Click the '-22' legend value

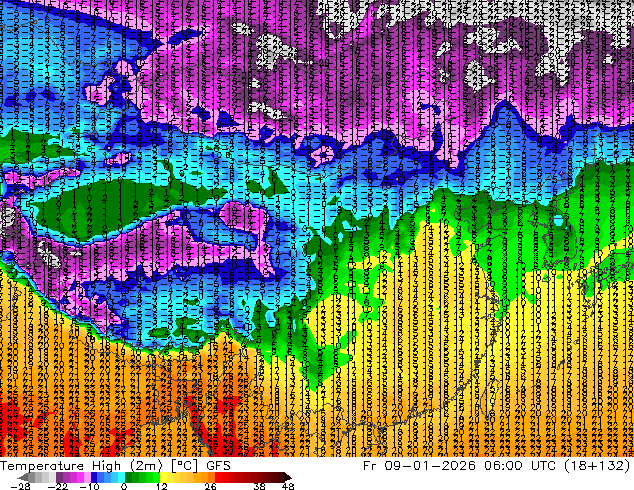coord(58,486)
